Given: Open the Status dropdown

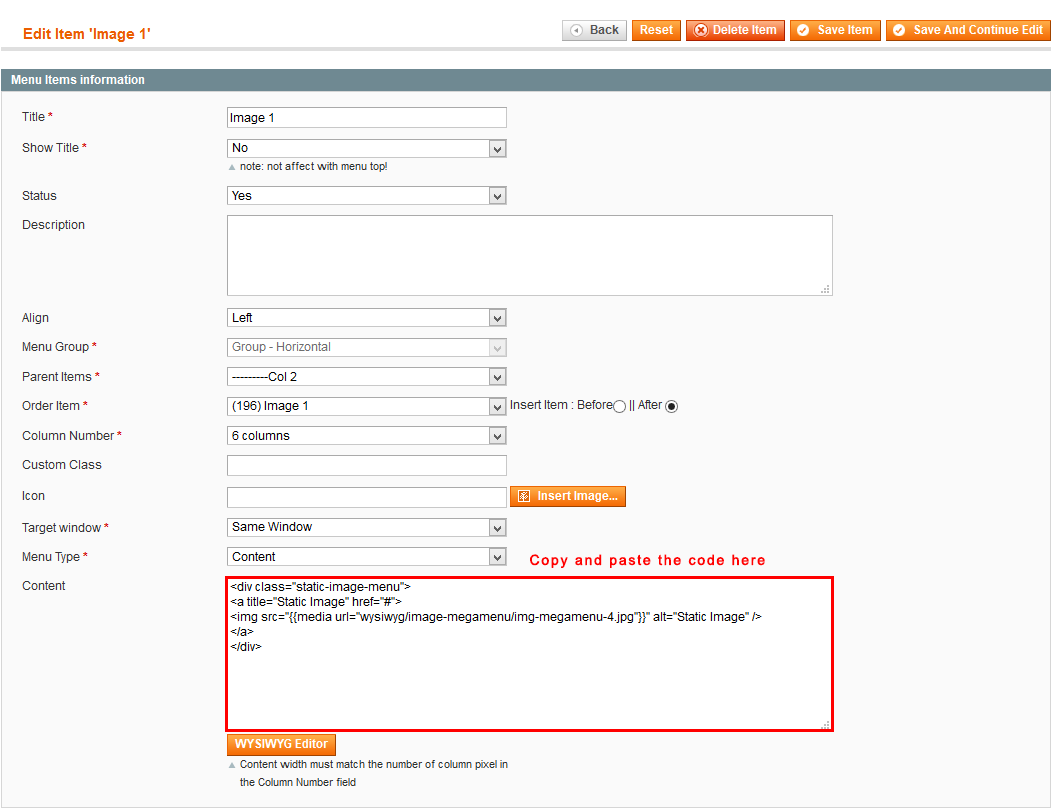Looking at the screenshot, I should pyautogui.click(x=366, y=196).
